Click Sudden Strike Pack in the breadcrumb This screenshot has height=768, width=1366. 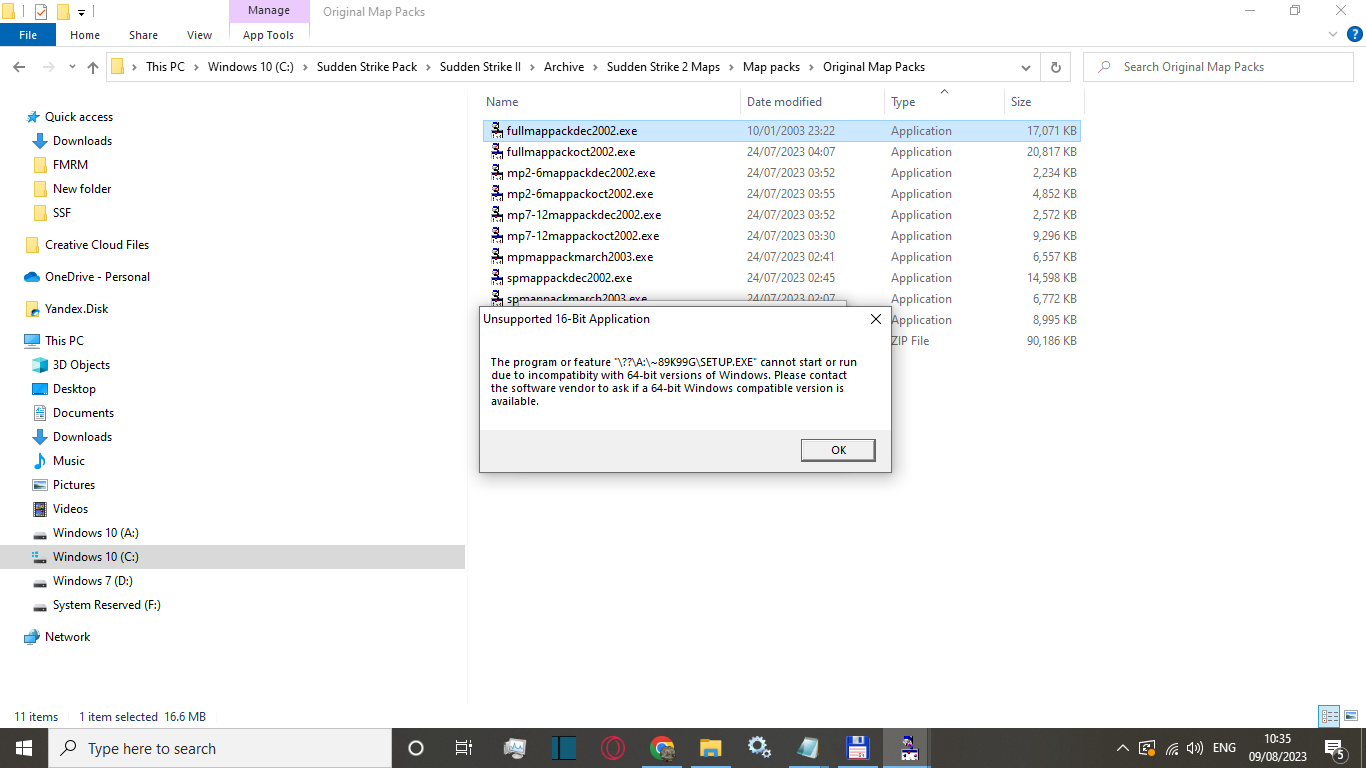367,67
